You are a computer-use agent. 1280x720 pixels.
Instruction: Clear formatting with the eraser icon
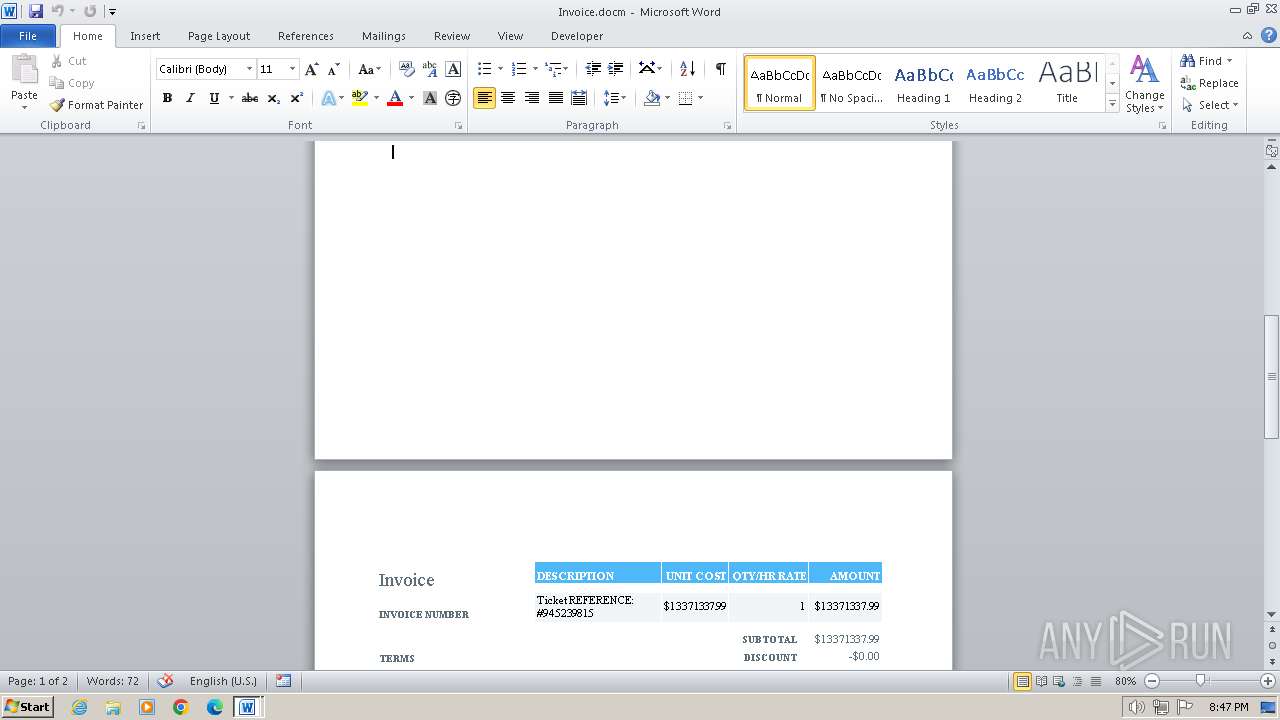tap(406, 69)
